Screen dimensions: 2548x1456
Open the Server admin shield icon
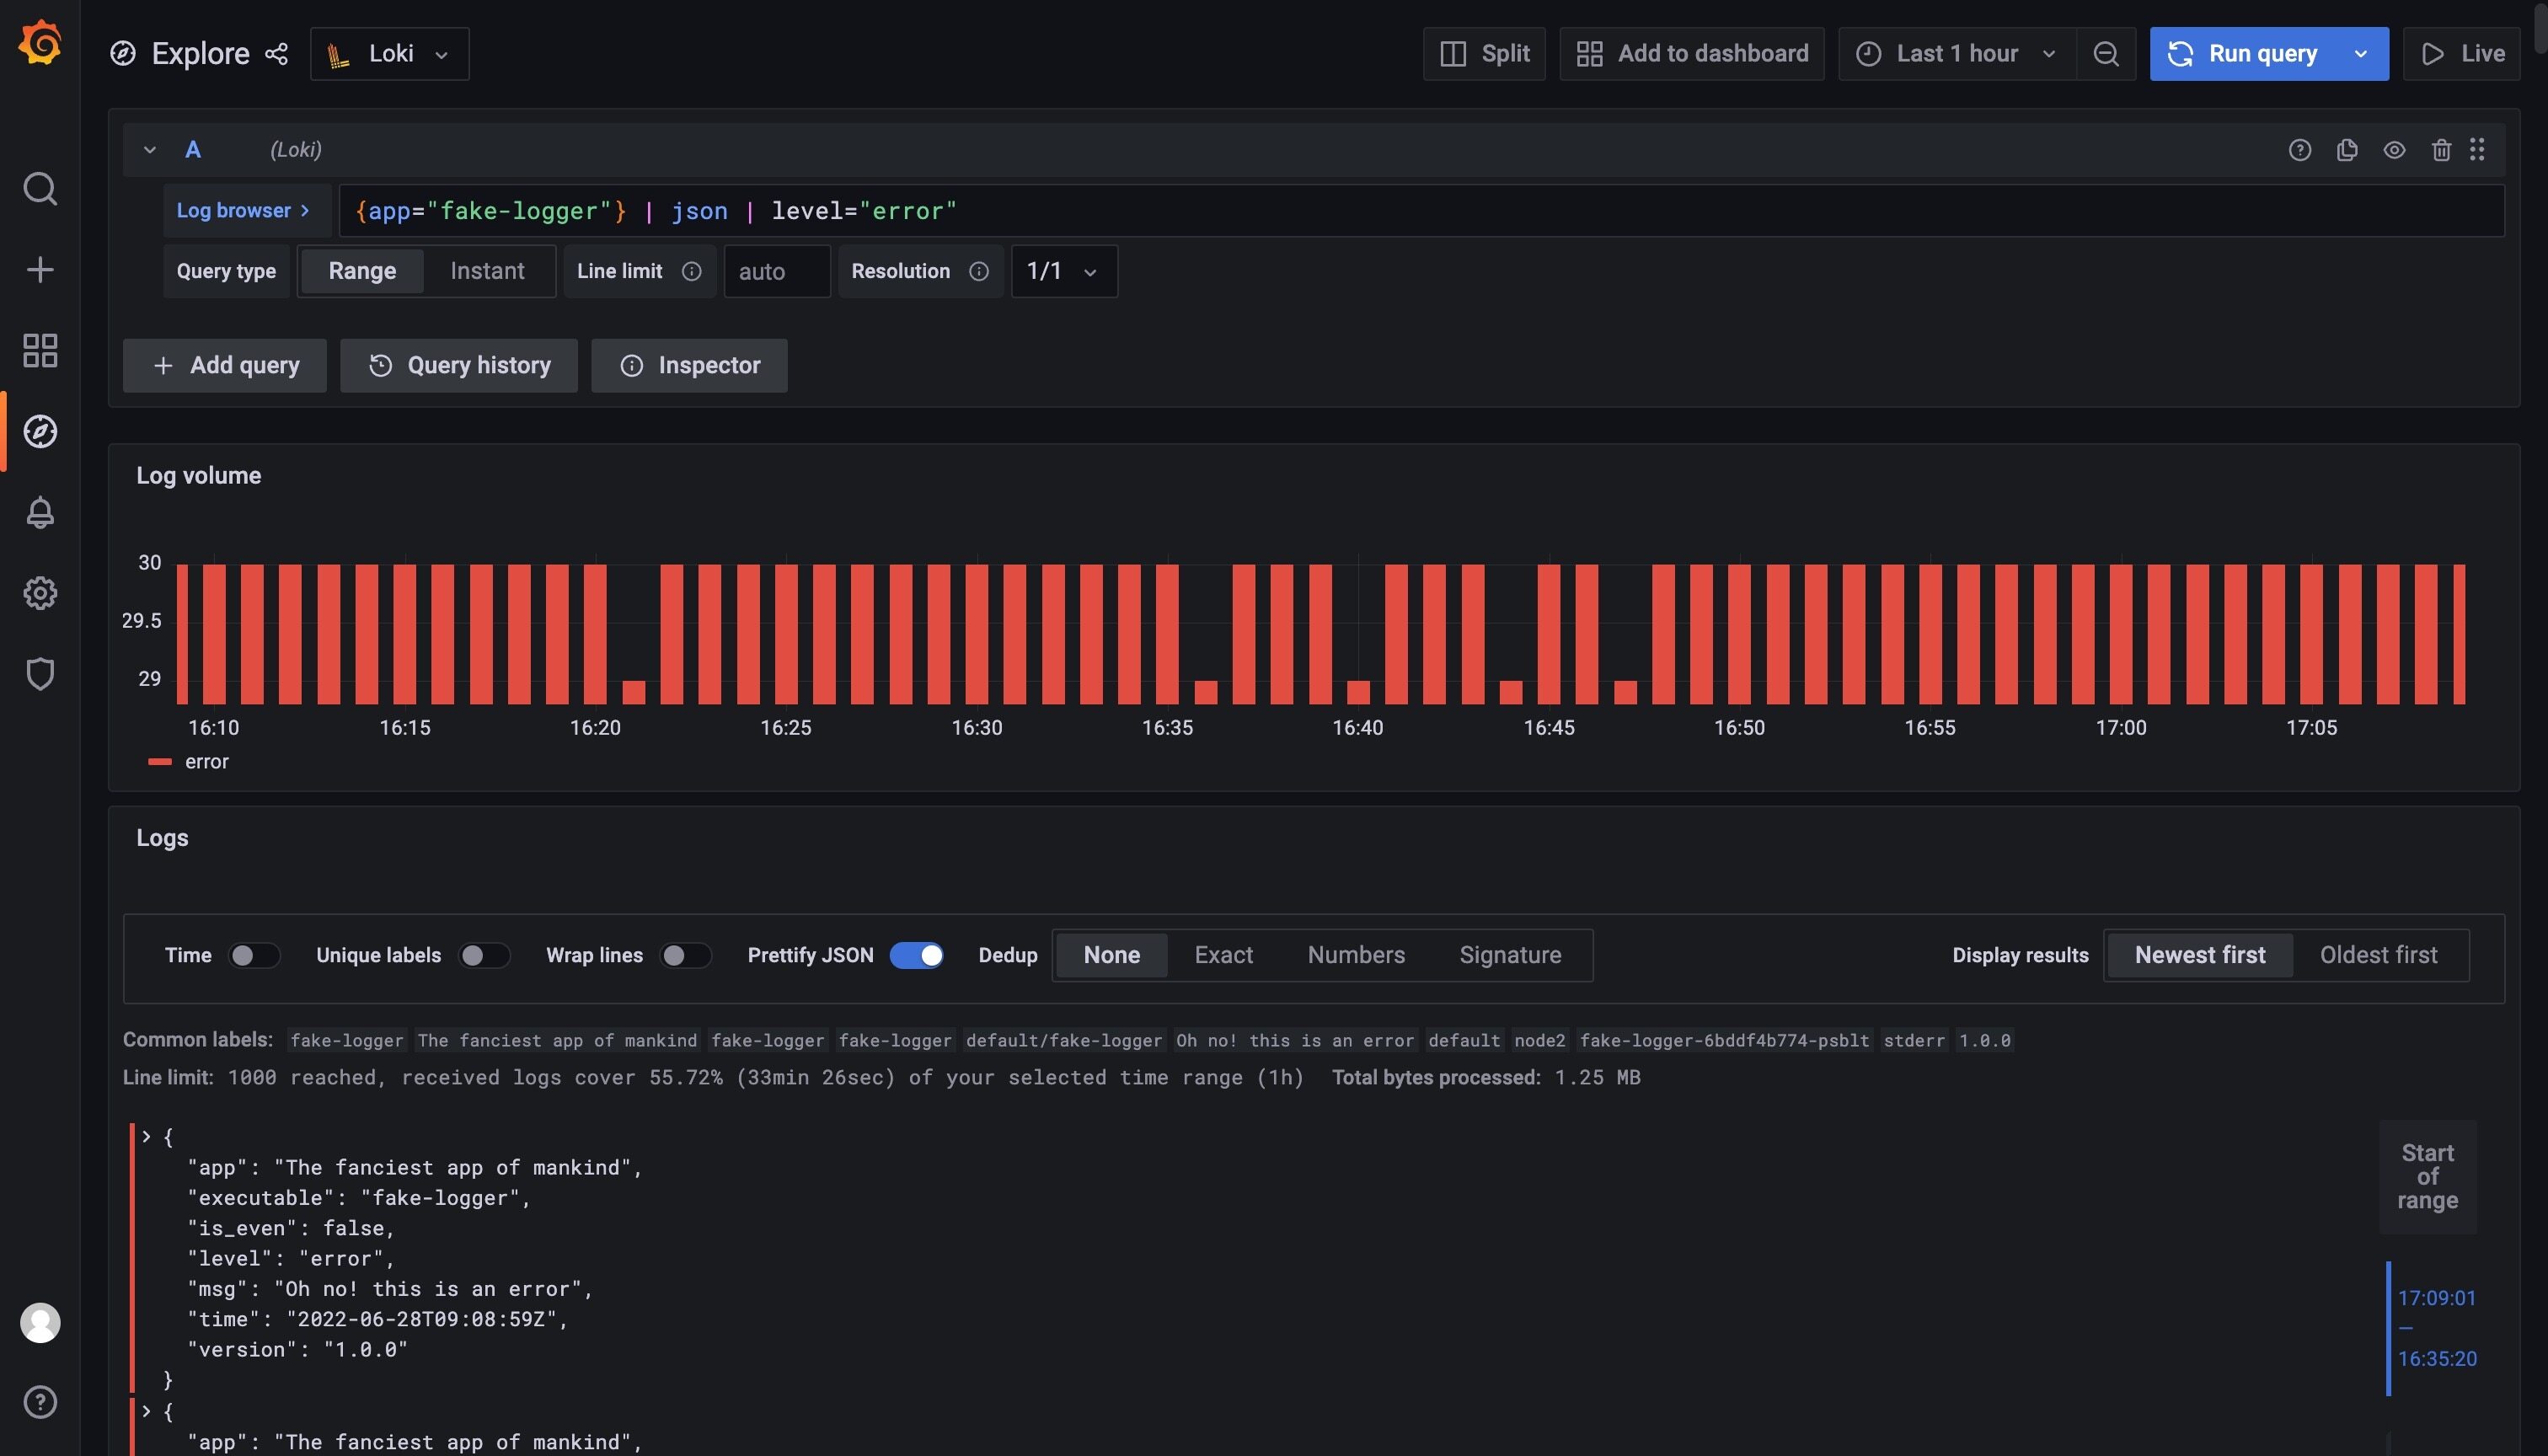[40, 674]
